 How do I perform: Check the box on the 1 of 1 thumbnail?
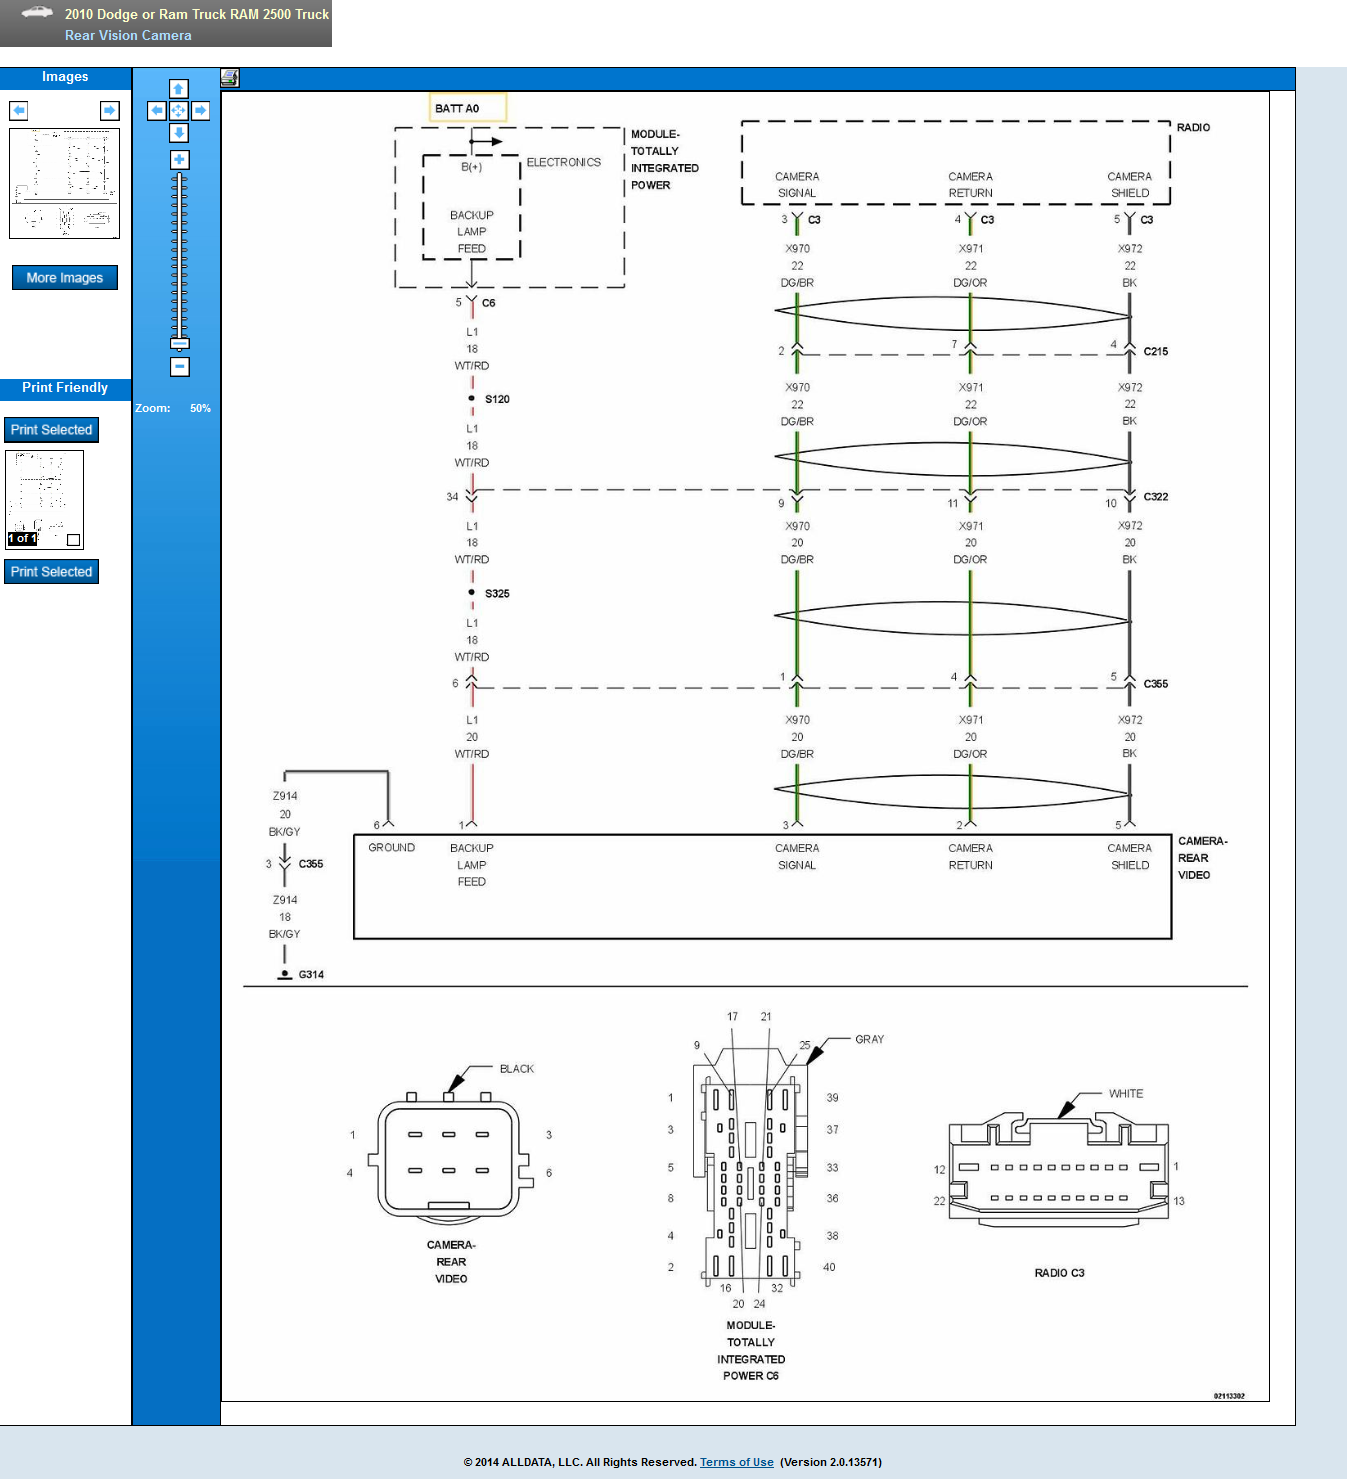73,540
